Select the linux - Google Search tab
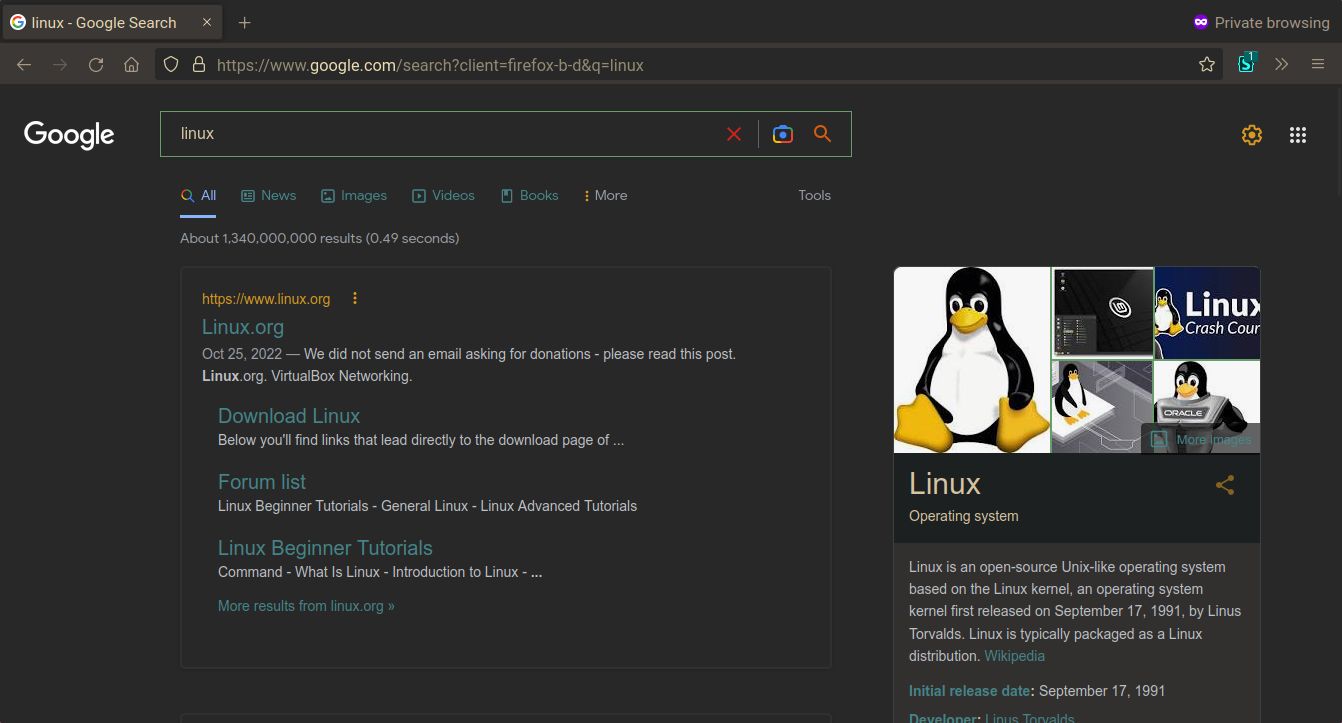The image size is (1342, 723). (111, 22)
